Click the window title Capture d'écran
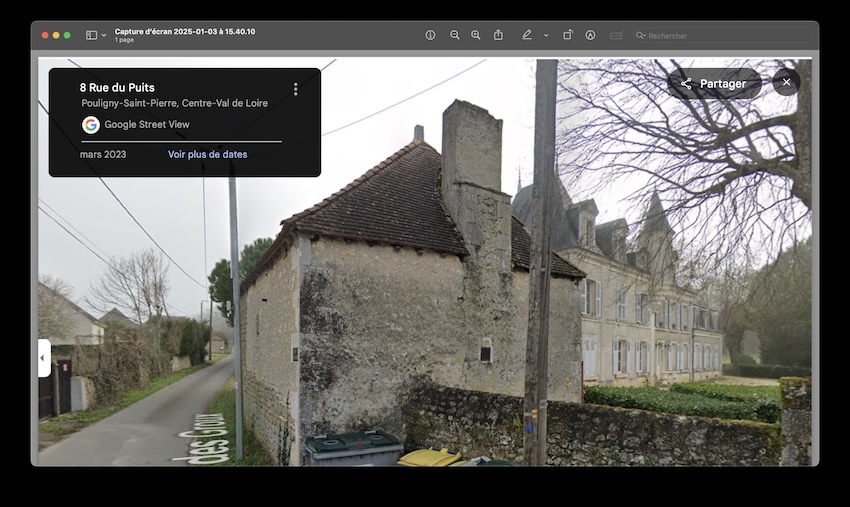Viewport: 850px width, 507px height. 184,31
